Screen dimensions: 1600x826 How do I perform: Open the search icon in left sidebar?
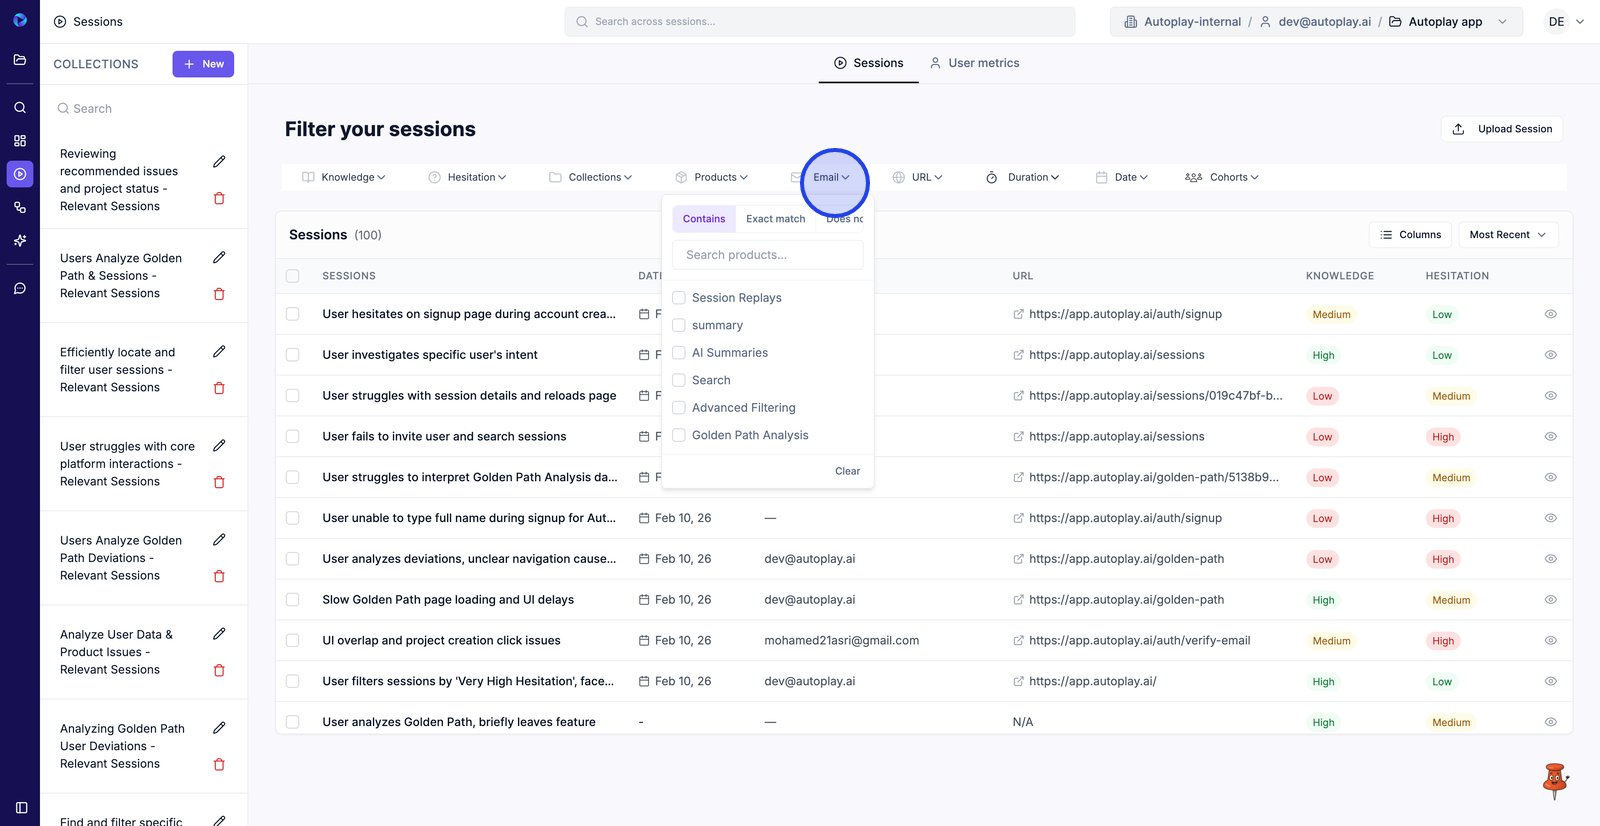tap(20, 107)
